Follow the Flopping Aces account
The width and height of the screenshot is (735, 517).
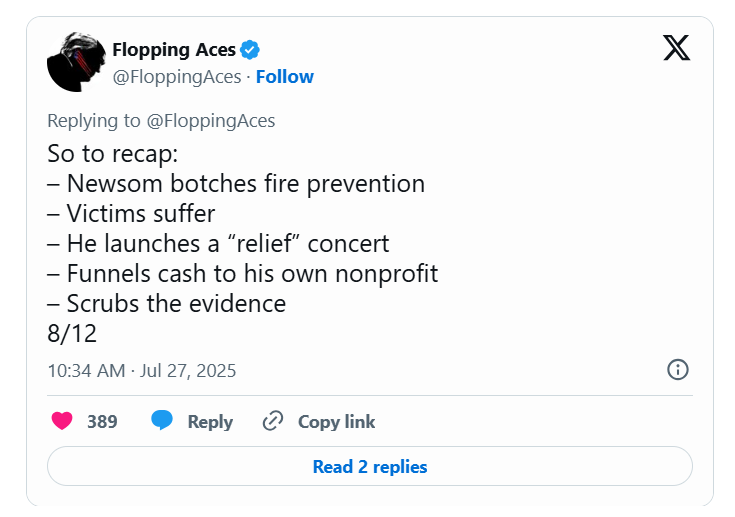[285, 77]
